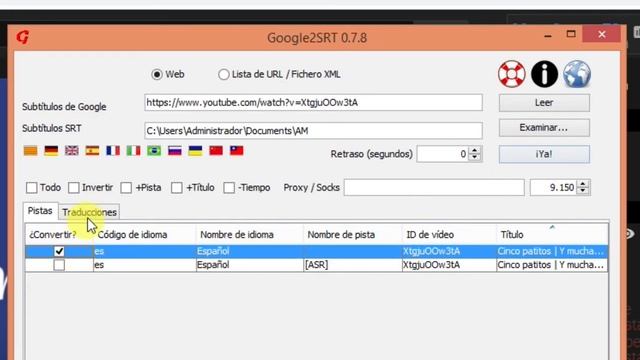Click into the Subtítulos SRT path field
Image resolution: width=640 pixels, height=360 pixels.
(313, 131)
